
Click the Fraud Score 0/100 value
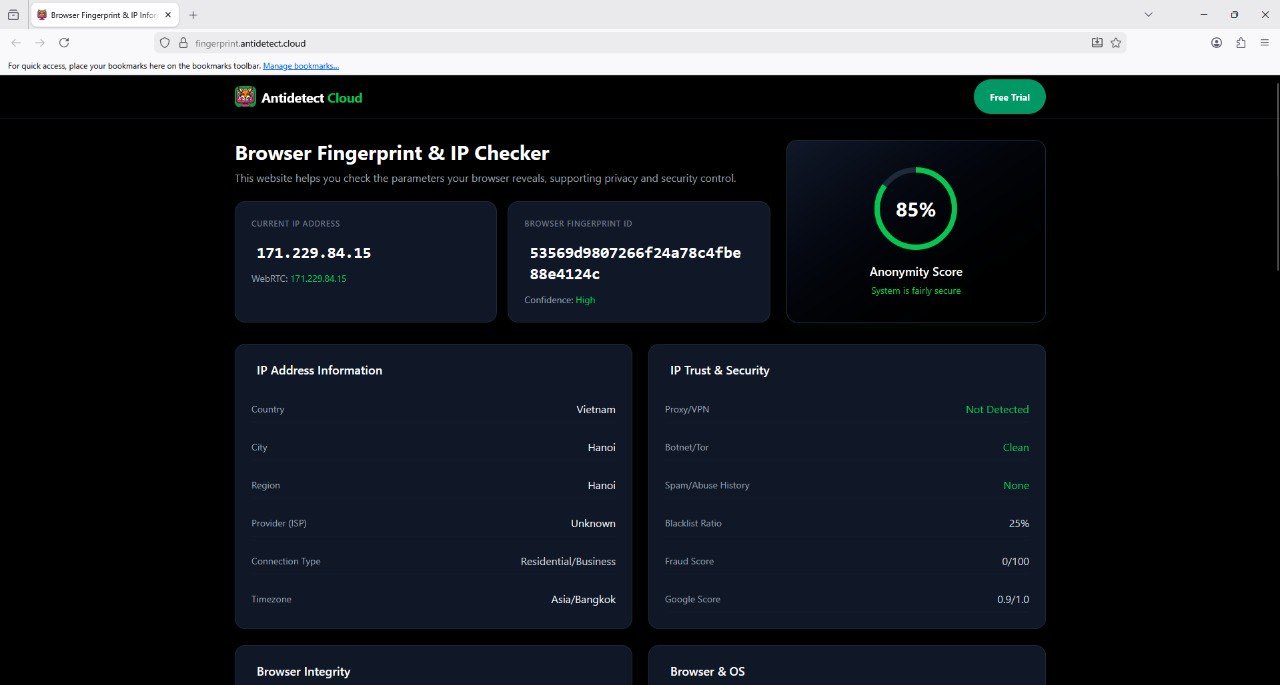(1015, 561)
